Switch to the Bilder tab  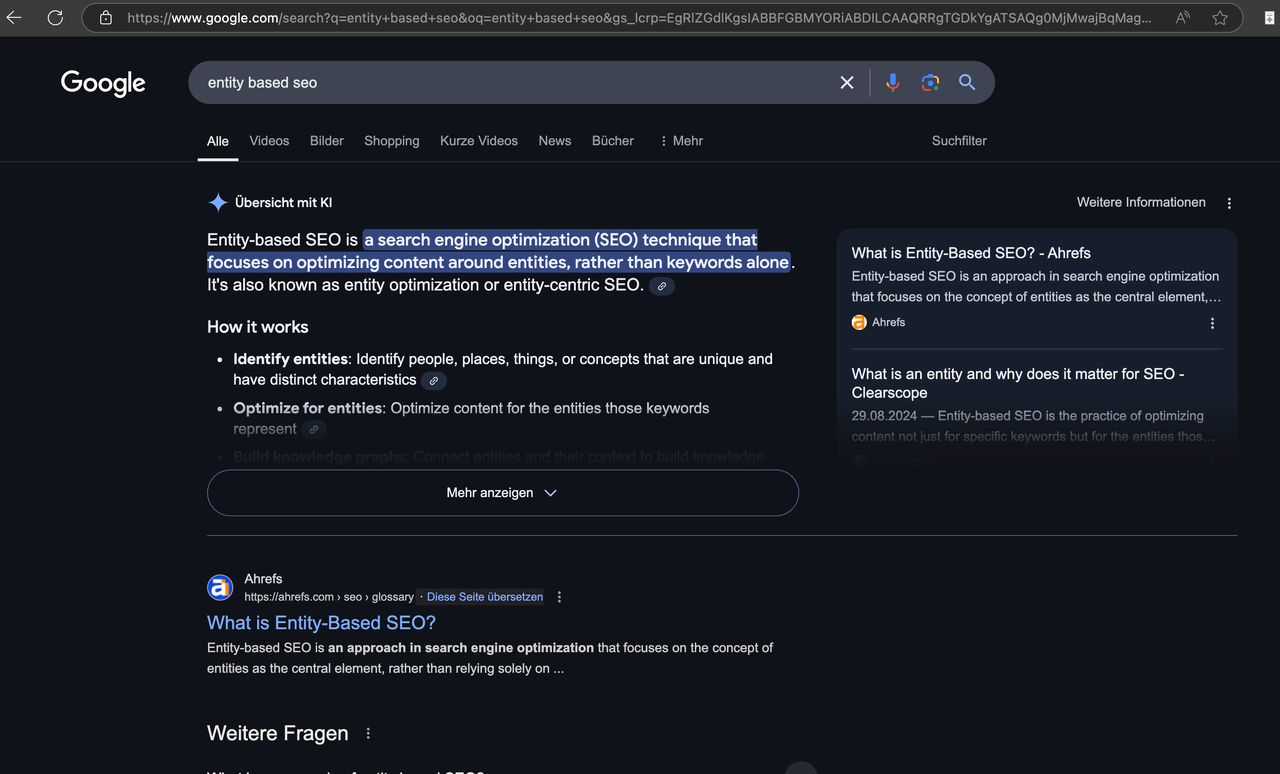pyautogui.click(x=326, y=141)
